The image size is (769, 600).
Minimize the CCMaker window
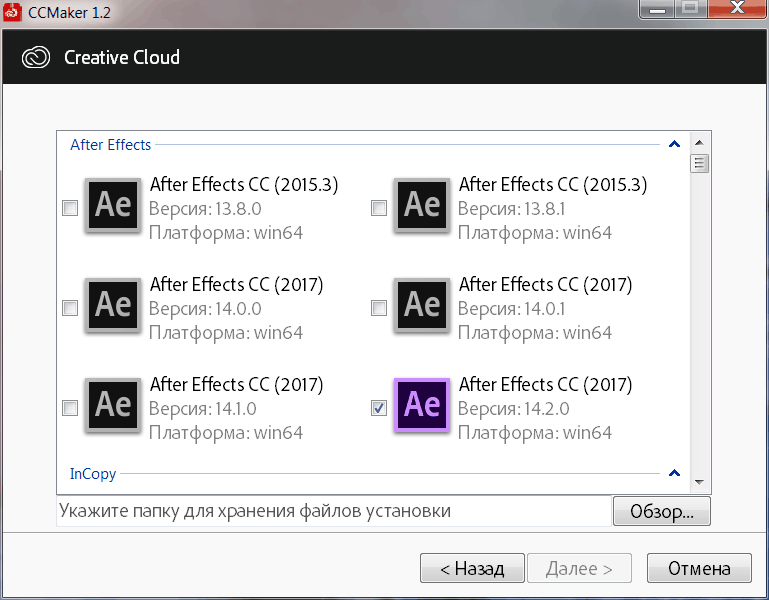click(657, 9)
